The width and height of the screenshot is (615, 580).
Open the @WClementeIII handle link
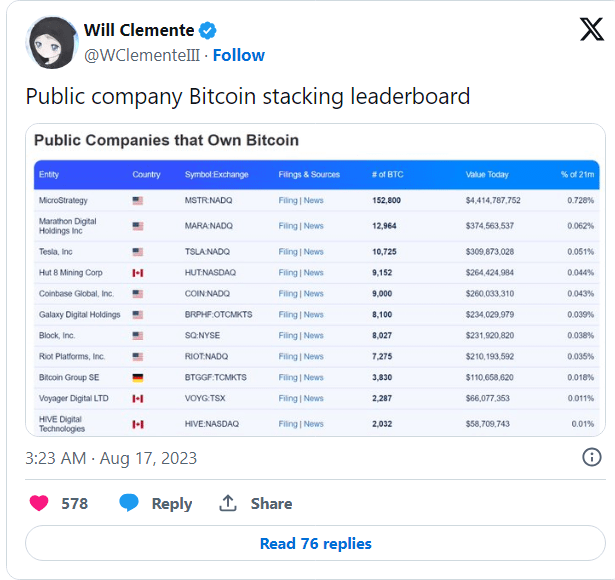coord(142,55)
